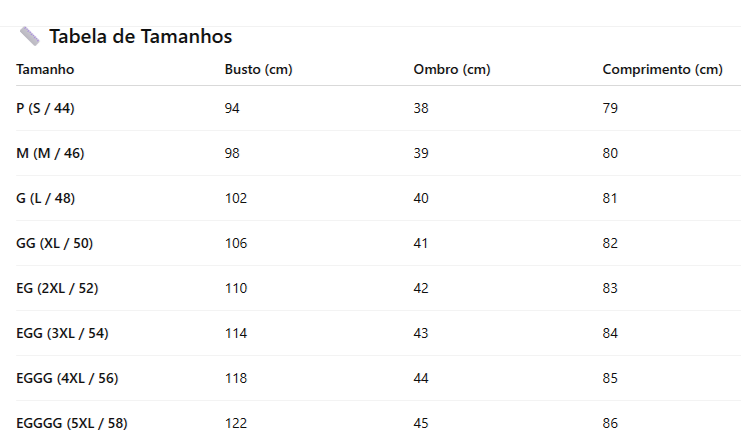This screenshot has height=446, width=741.
Task: Select the P (S / 44) size row
Action: 45,108
